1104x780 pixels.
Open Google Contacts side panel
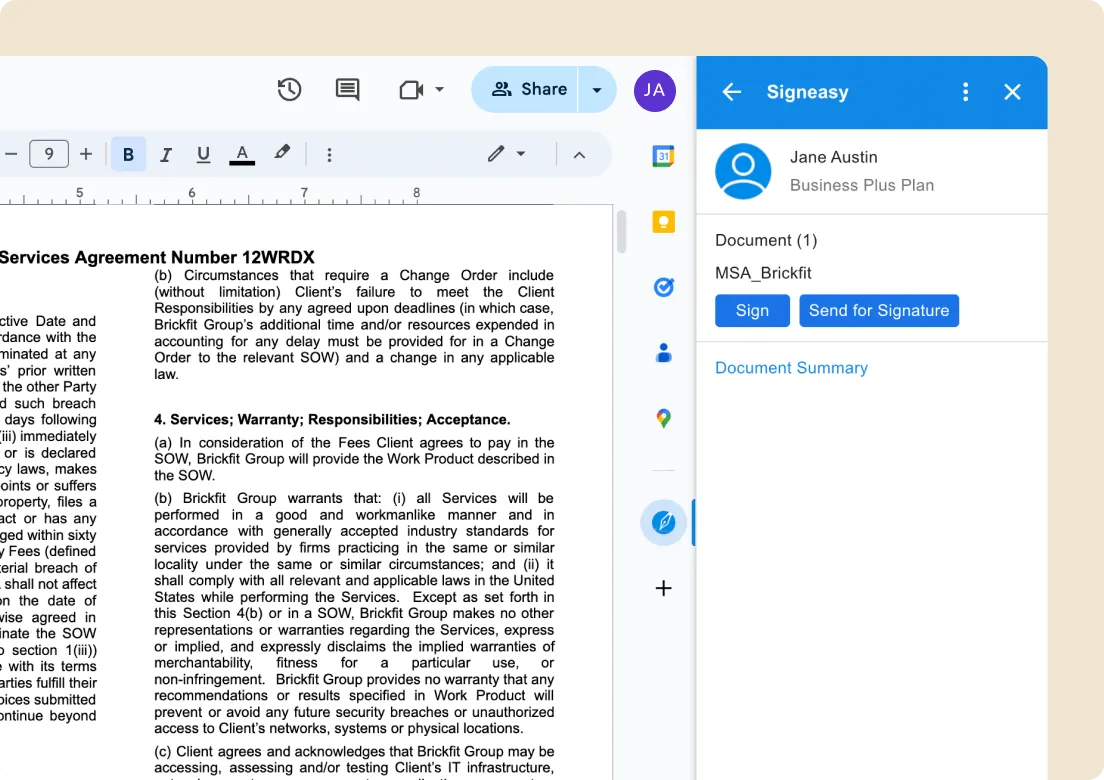click(663, 352)
